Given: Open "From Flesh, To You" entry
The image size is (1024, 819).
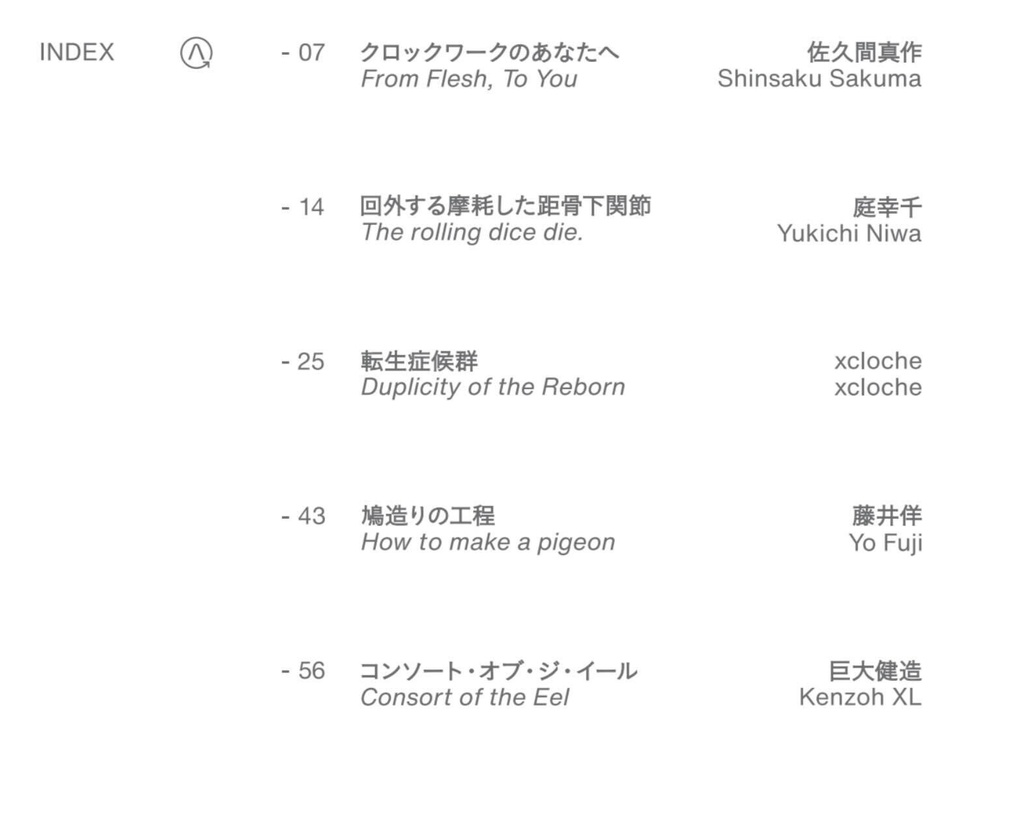Looking at the screenshot, I should click(469, 79).
